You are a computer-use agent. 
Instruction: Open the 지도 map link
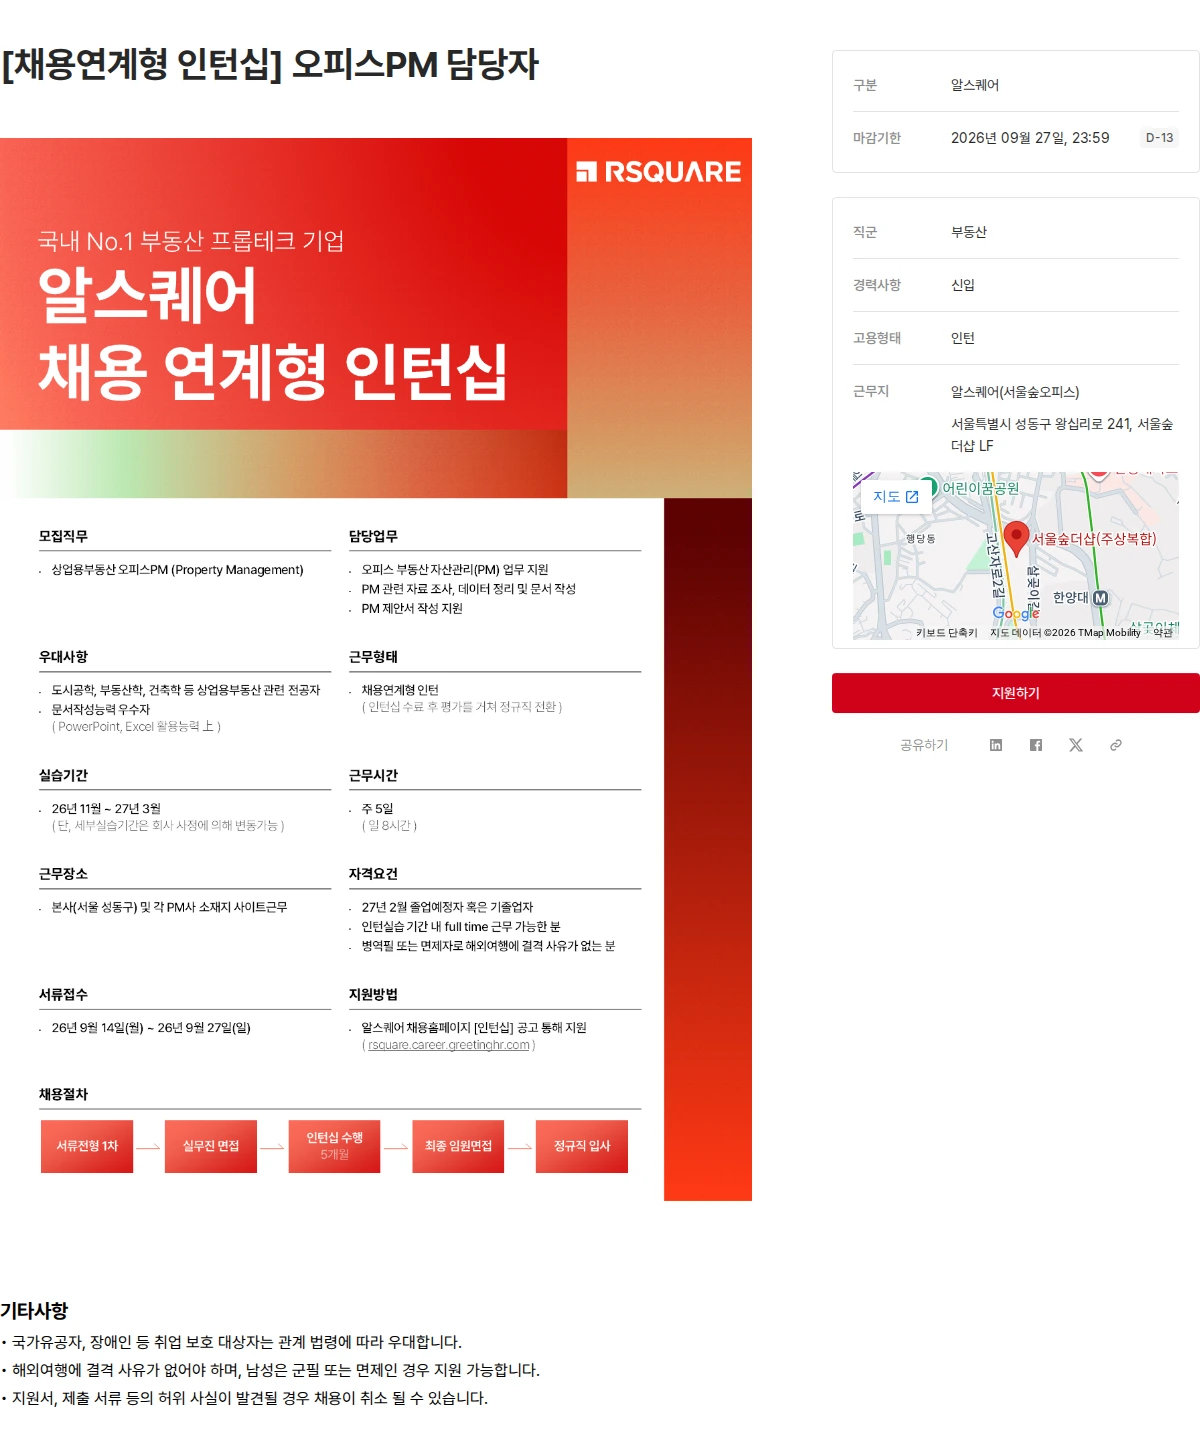coord(895,497)
